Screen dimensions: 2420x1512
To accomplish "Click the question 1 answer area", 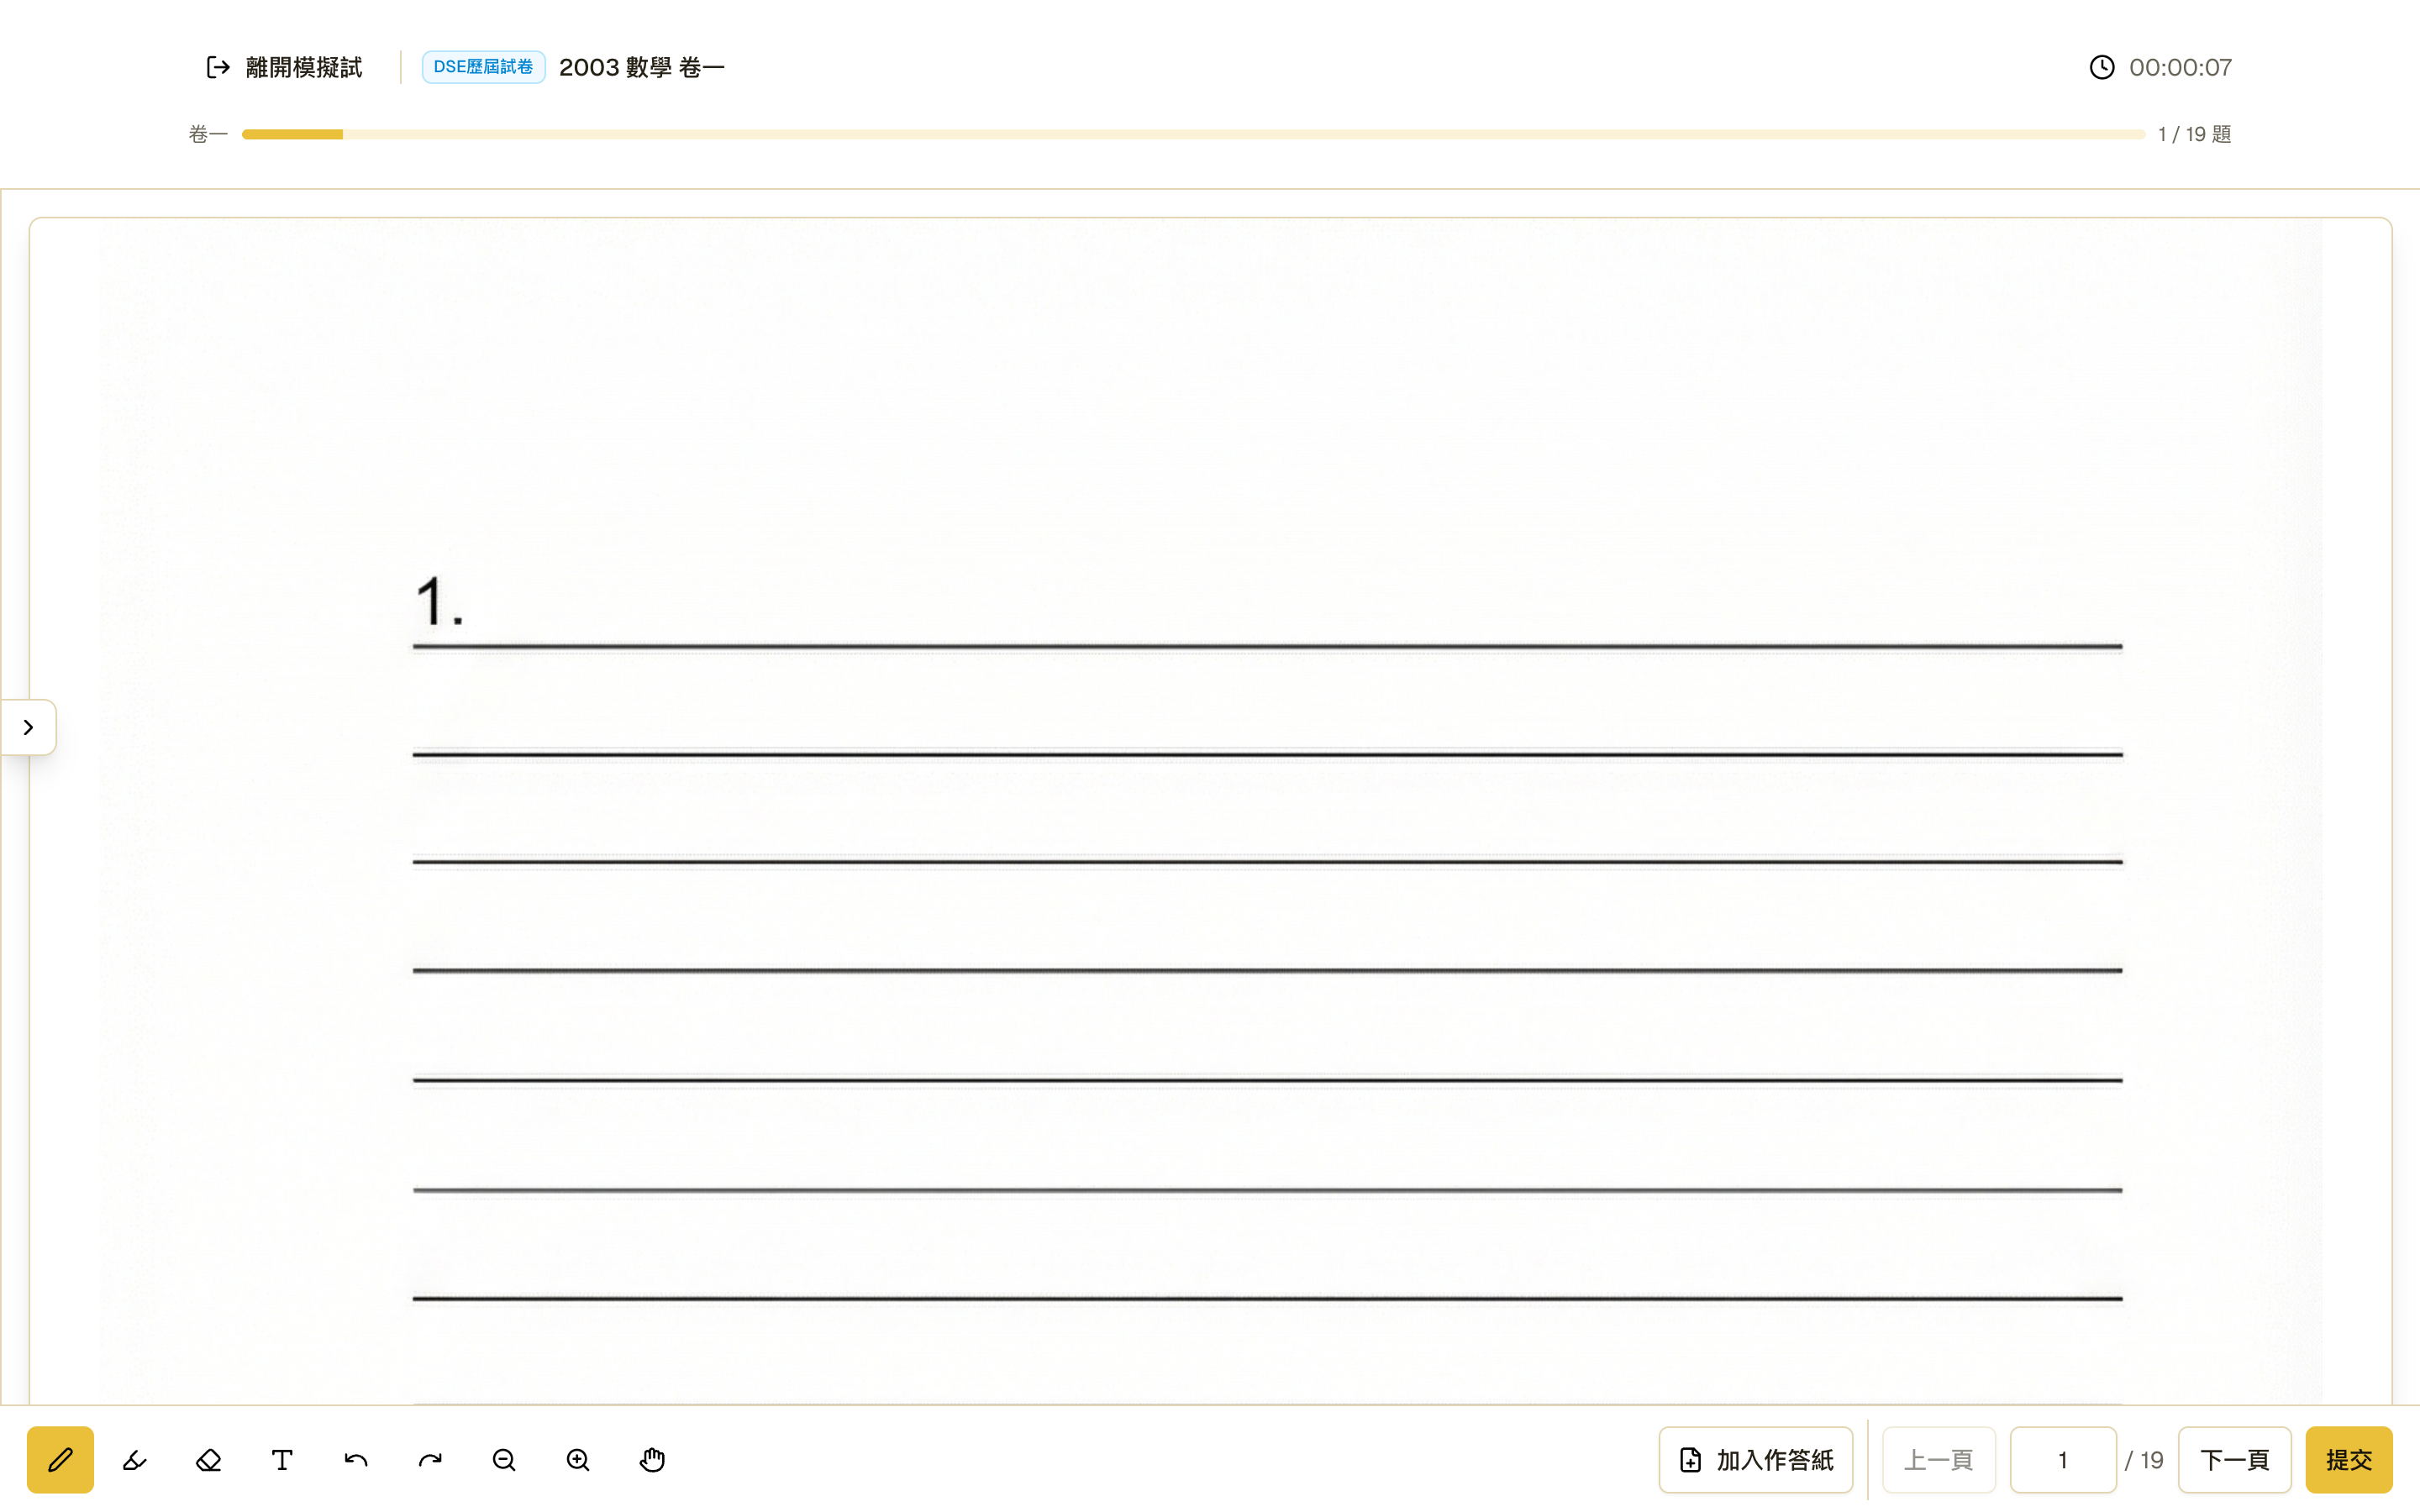I will [x=1267, y=970].
